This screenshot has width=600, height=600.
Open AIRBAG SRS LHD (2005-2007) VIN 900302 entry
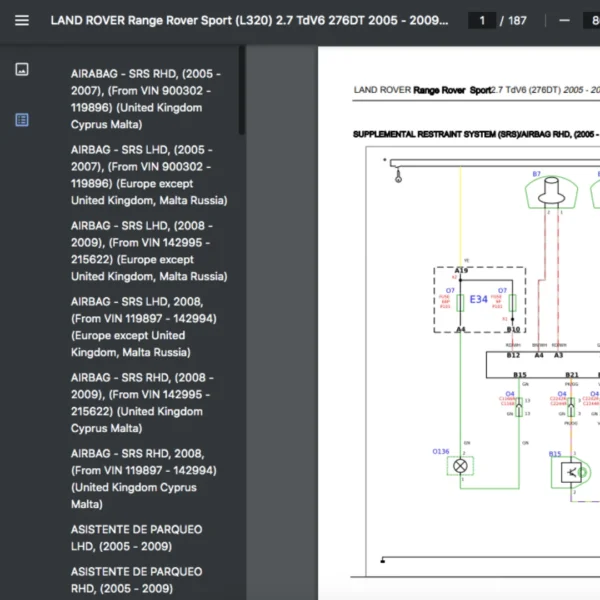coord(147,175)
